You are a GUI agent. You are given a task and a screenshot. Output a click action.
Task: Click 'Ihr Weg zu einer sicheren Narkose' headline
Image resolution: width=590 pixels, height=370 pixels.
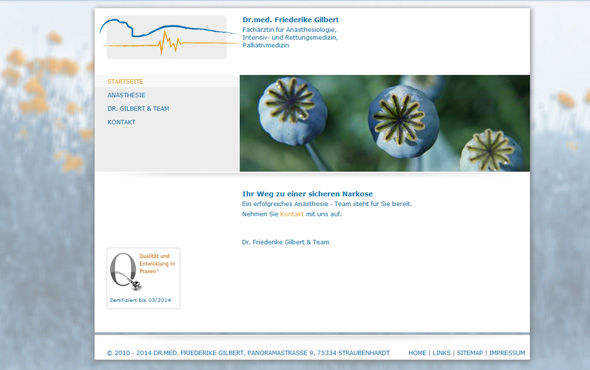coord(307,194)
